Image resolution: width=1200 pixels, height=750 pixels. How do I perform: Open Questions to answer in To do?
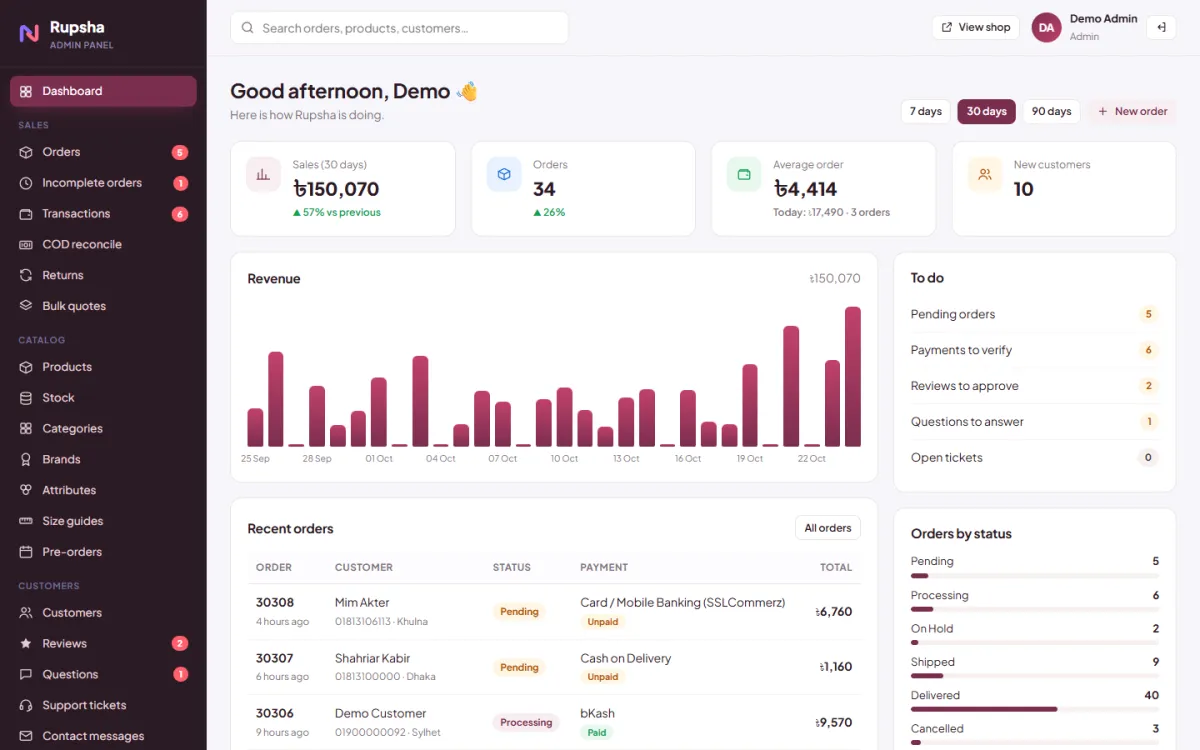[x=1034, y=422]
